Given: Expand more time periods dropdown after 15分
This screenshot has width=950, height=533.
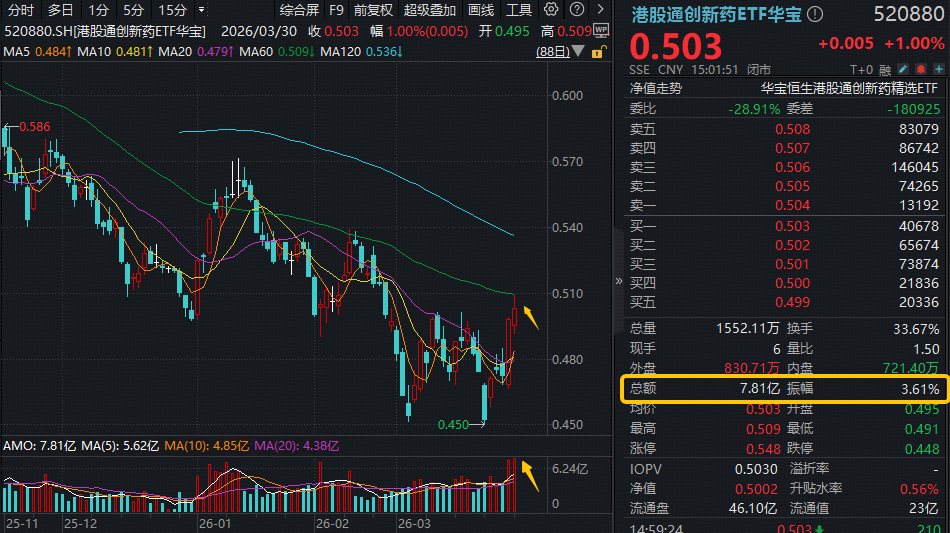Looking at the screenshot, I should click(x=202, y=10).
